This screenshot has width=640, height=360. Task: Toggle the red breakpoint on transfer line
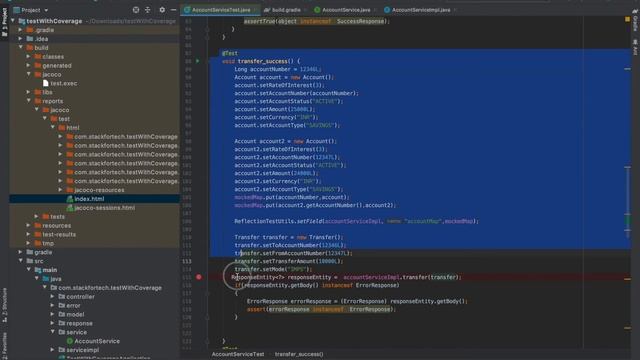point(199,277)
